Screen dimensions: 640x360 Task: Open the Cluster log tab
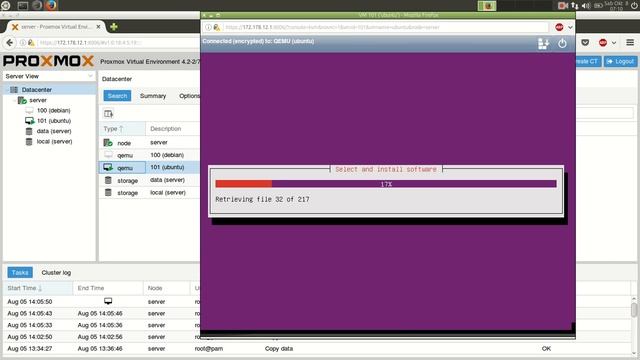point(56,272)
